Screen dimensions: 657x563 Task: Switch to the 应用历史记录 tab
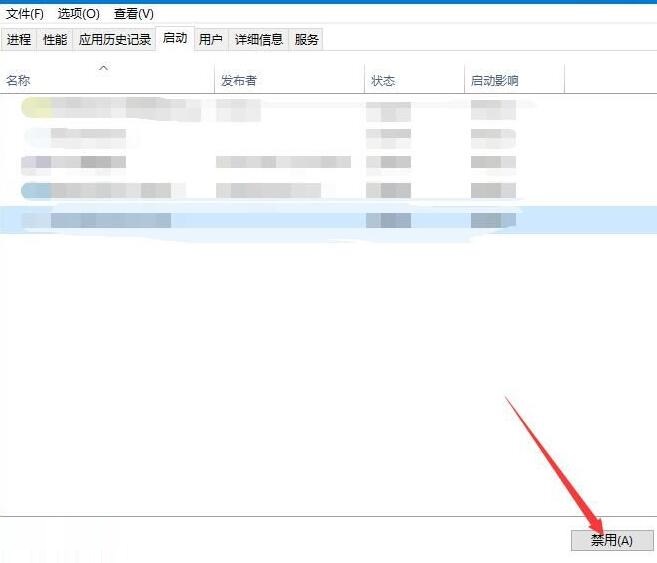[x=114, y=40]
